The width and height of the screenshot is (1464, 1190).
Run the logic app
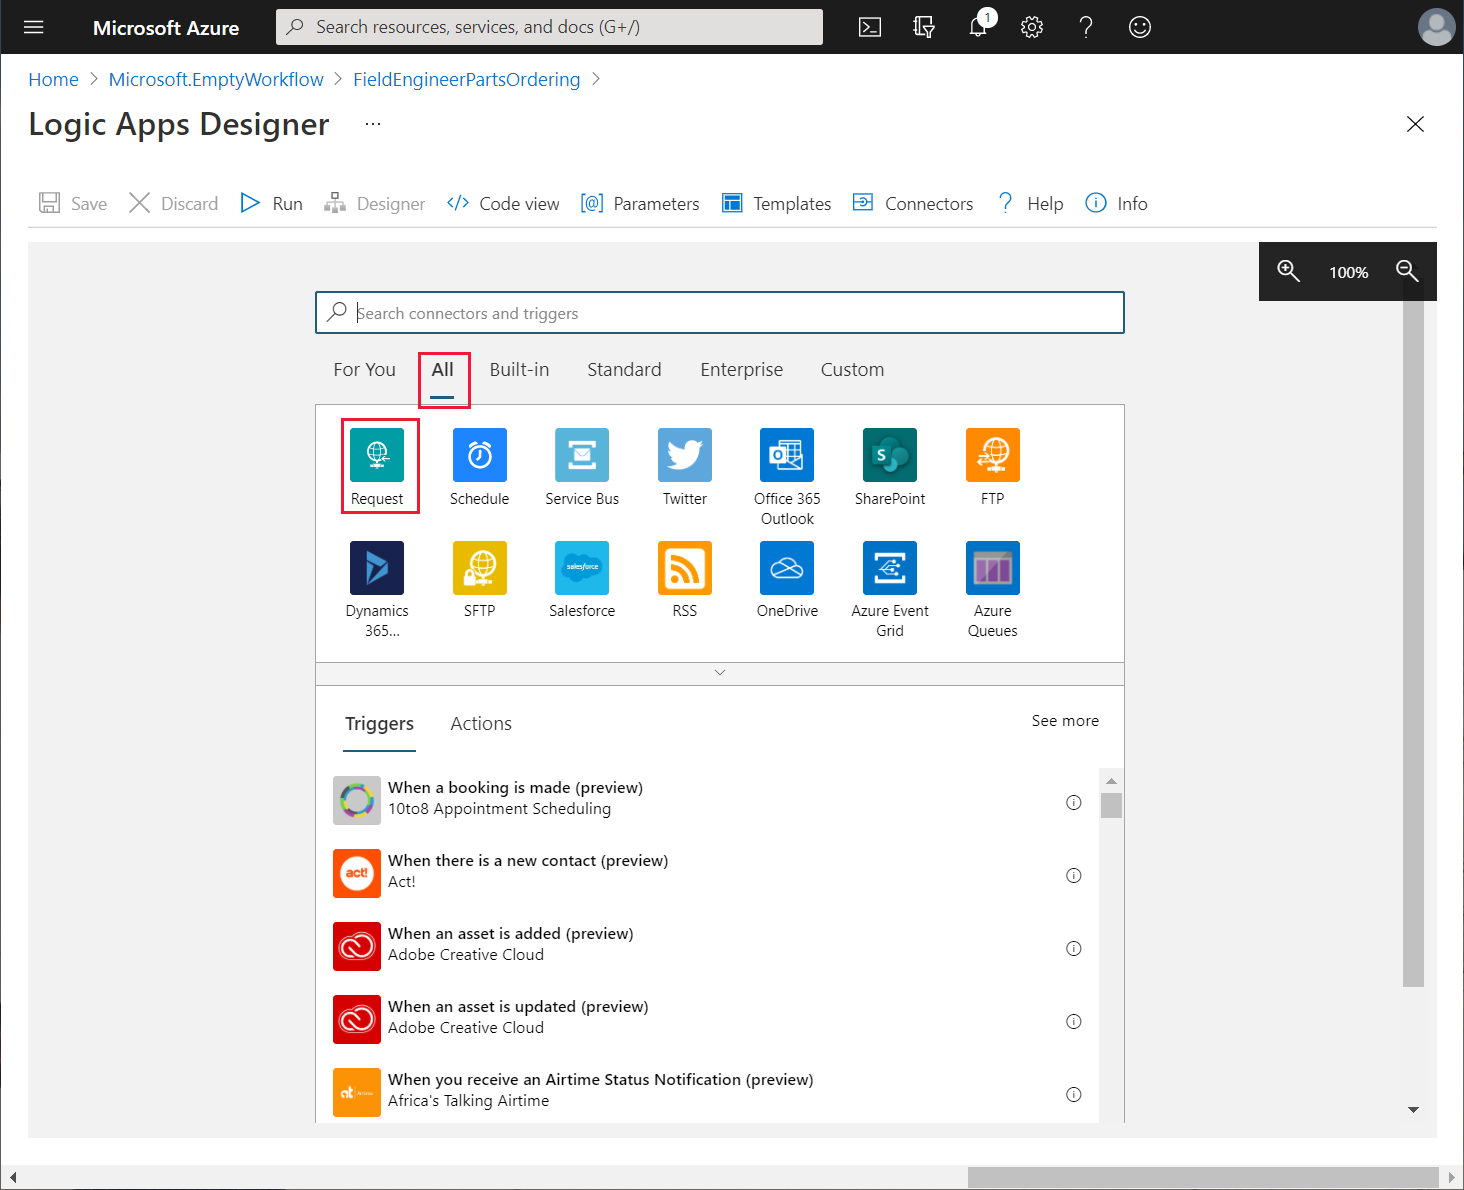272,203
